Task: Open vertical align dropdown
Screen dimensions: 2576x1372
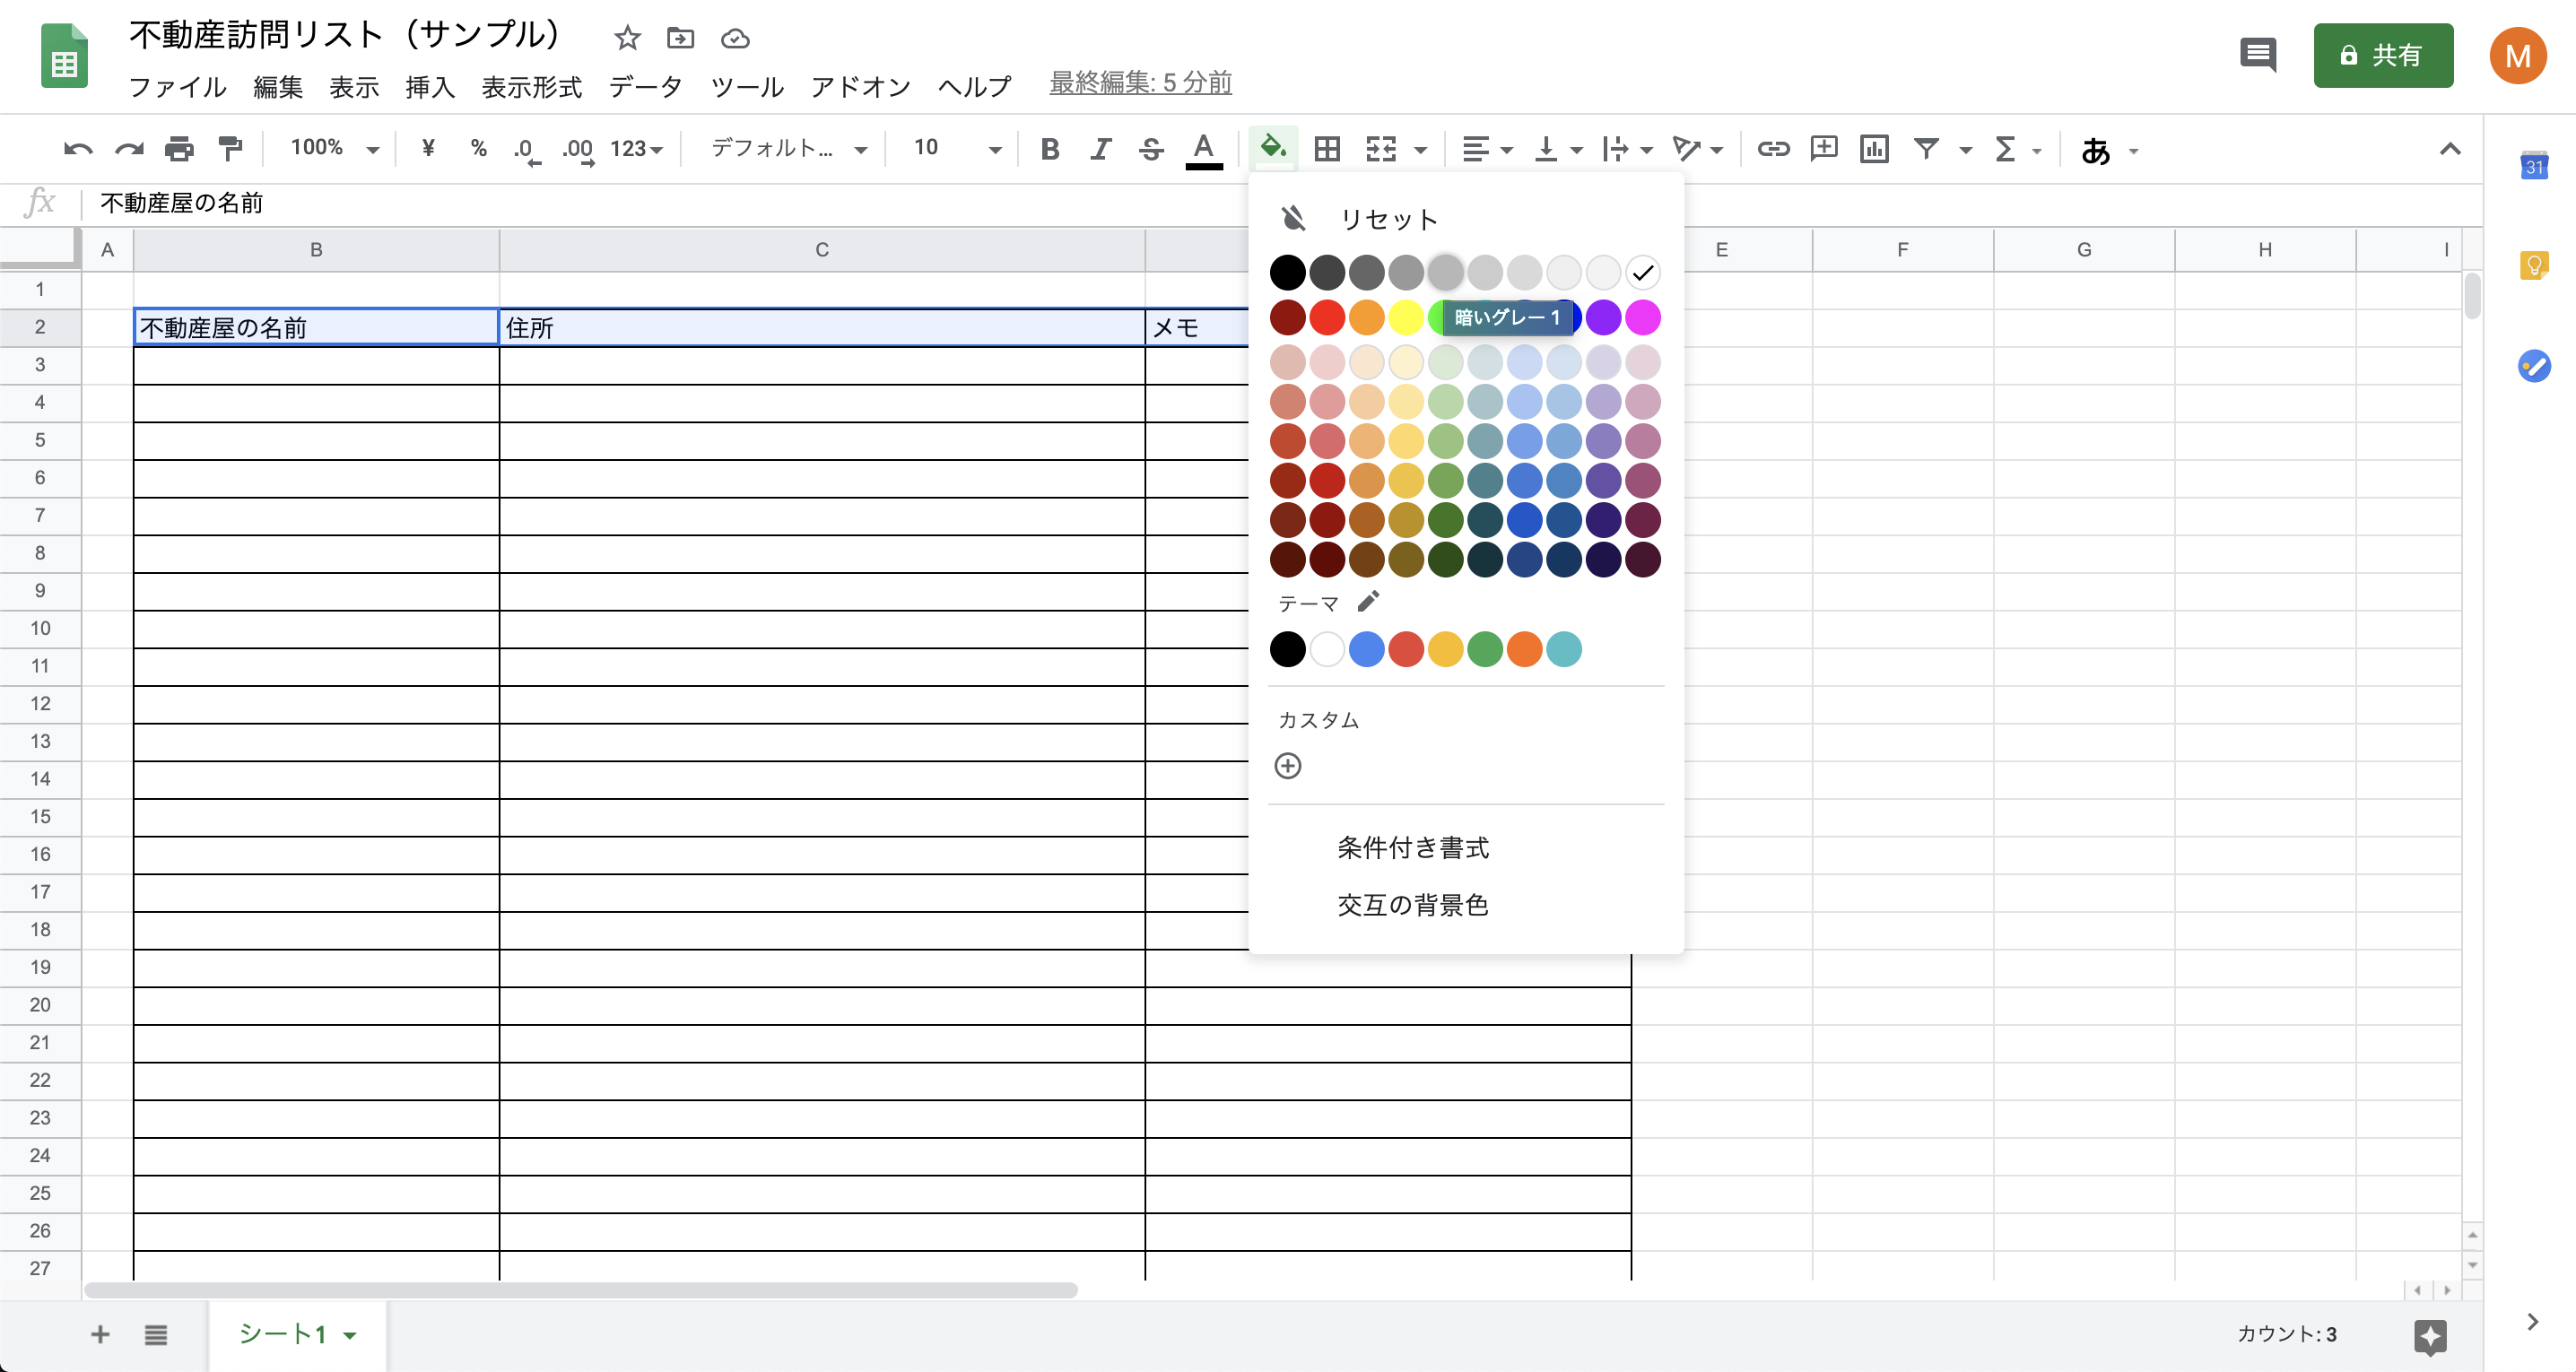Action: point(1558,149)
